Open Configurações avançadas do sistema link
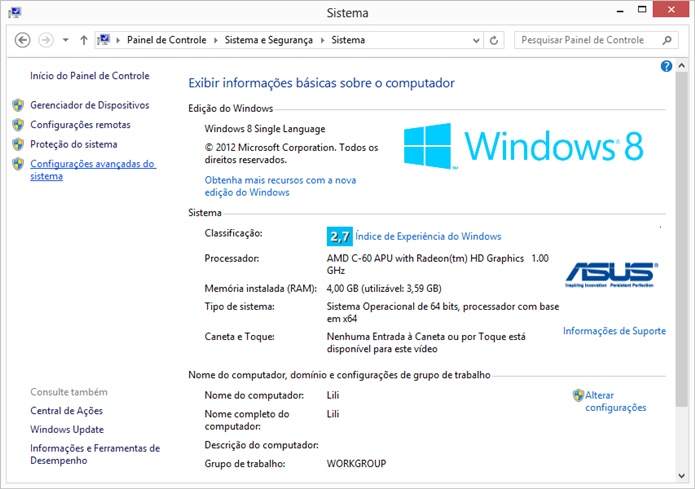This screenshot has width=695, height=489. pos(93,170)
